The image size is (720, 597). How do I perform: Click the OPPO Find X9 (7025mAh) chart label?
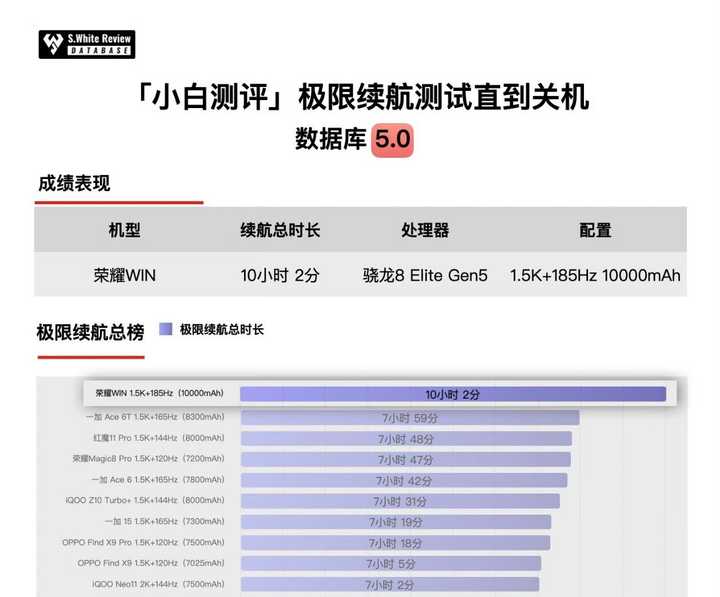pyautogui.click(x=151, y=563)
